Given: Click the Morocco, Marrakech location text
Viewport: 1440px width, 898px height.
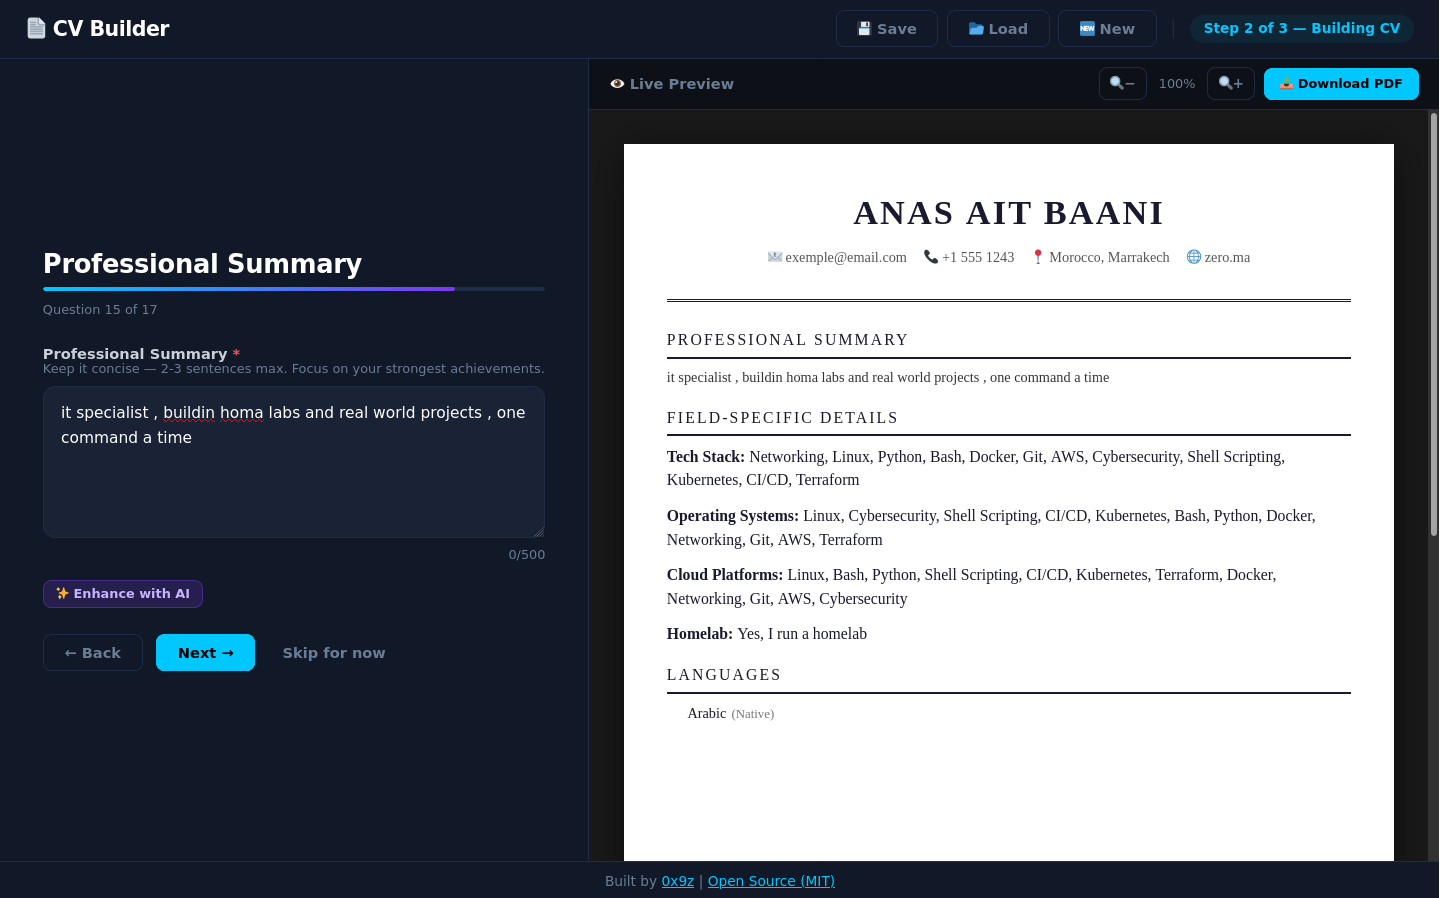Looking at the screenshot, I should 1109,258.
